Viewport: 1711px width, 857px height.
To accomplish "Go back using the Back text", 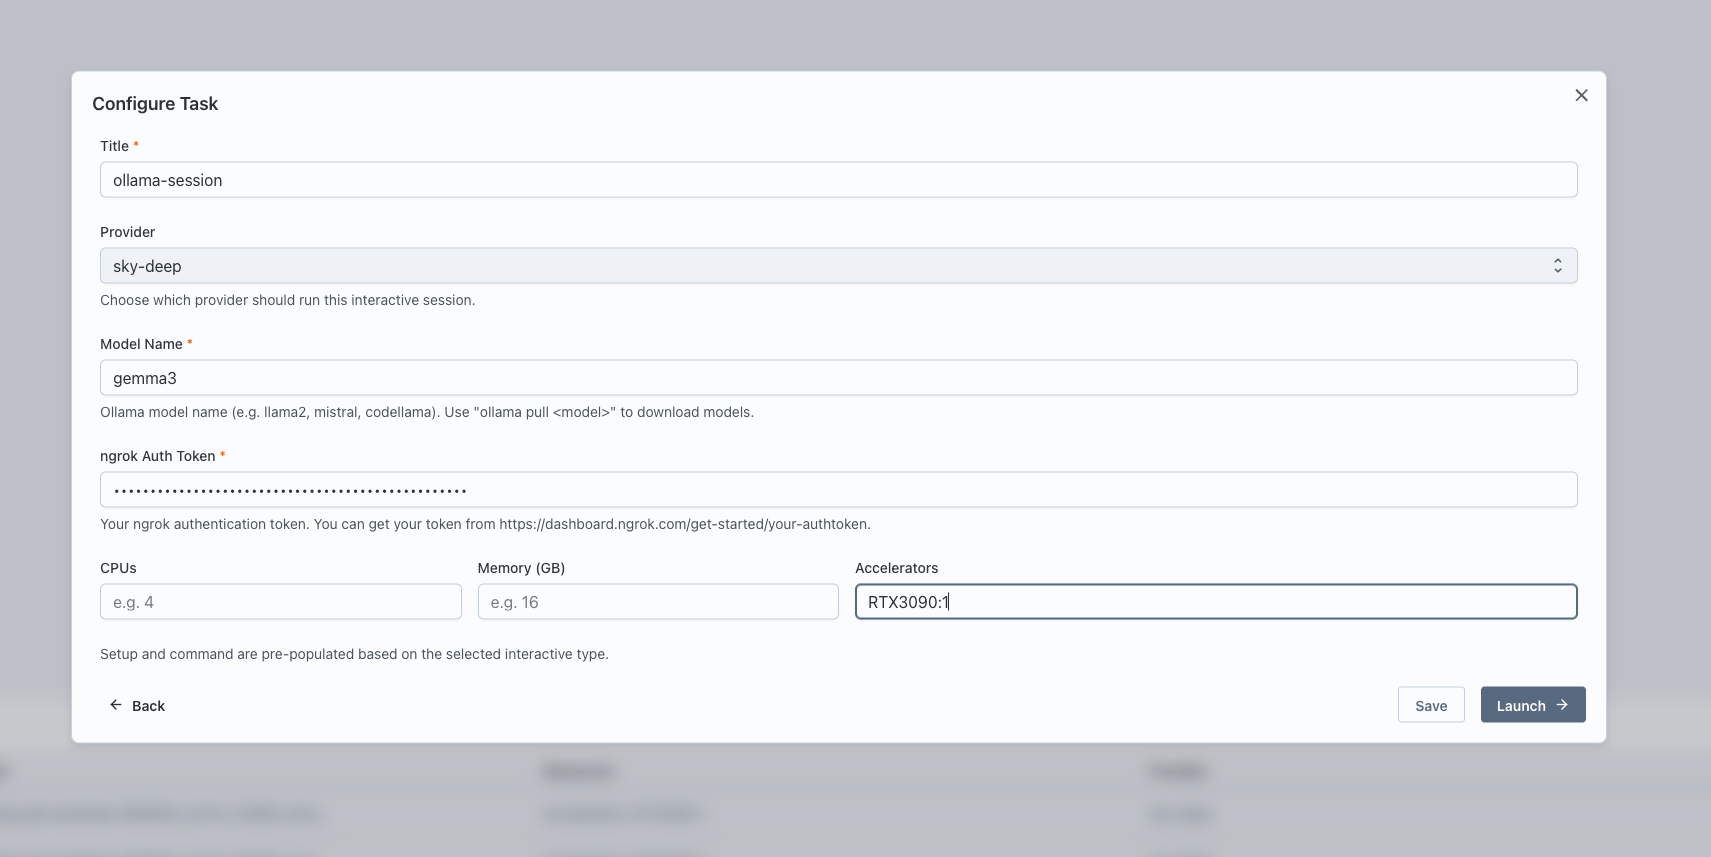I will 148,706.
